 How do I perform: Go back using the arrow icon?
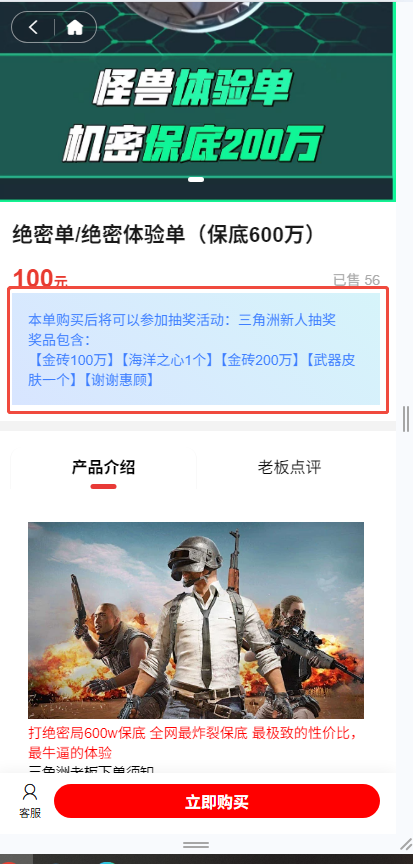point(34,27)
